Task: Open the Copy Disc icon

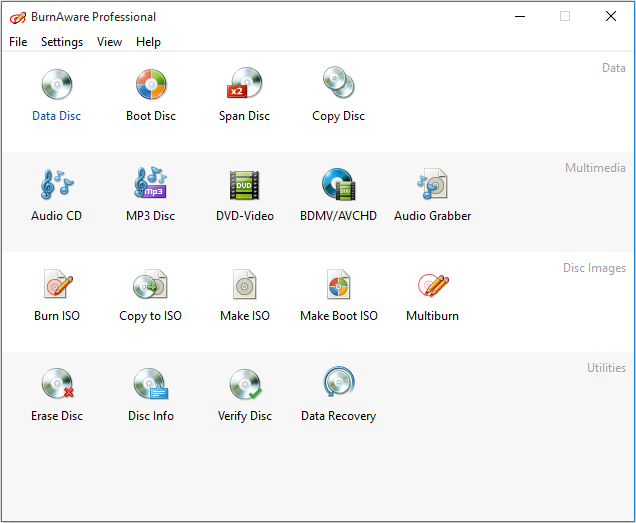Action: tap(338, 83)
